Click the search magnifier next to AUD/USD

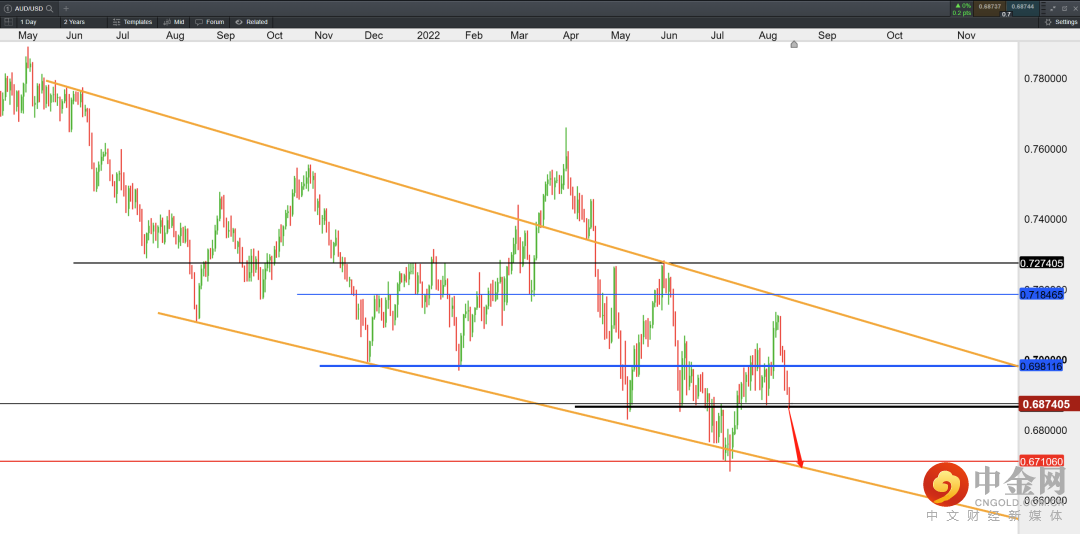pos(49,9)
